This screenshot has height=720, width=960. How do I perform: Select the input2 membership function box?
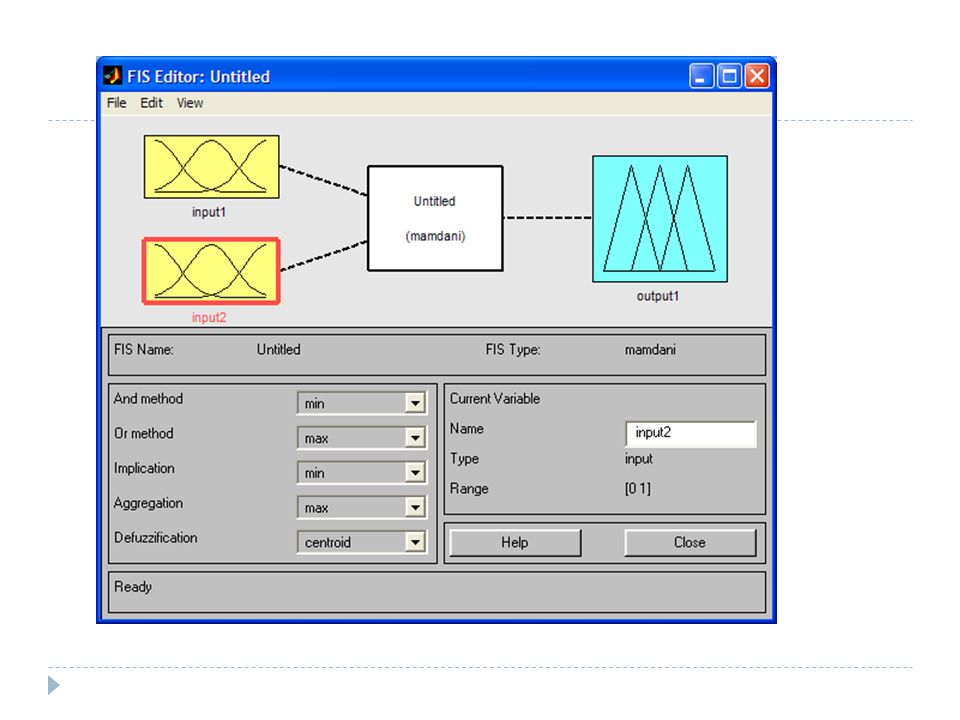coord(211,271)
